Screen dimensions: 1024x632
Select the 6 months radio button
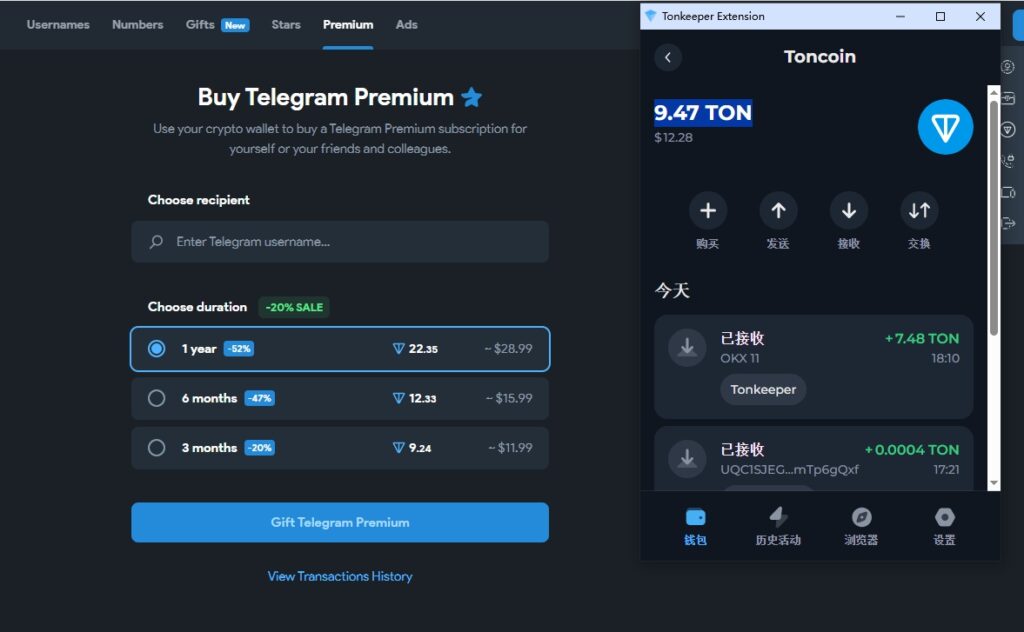pyautogui.click(x=156, y=398)
